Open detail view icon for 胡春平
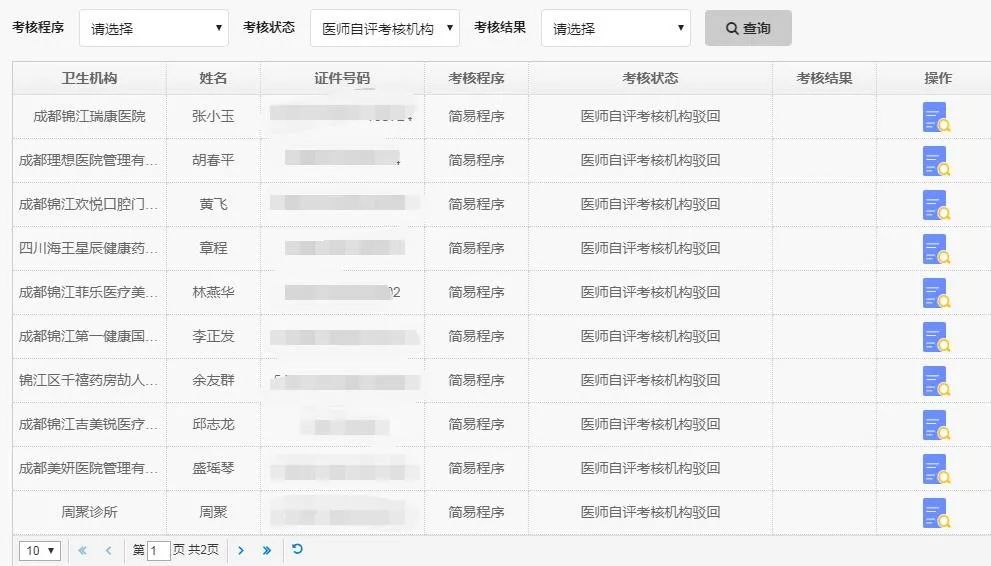Screen dimensions: 991x566 tap(937, 161)
